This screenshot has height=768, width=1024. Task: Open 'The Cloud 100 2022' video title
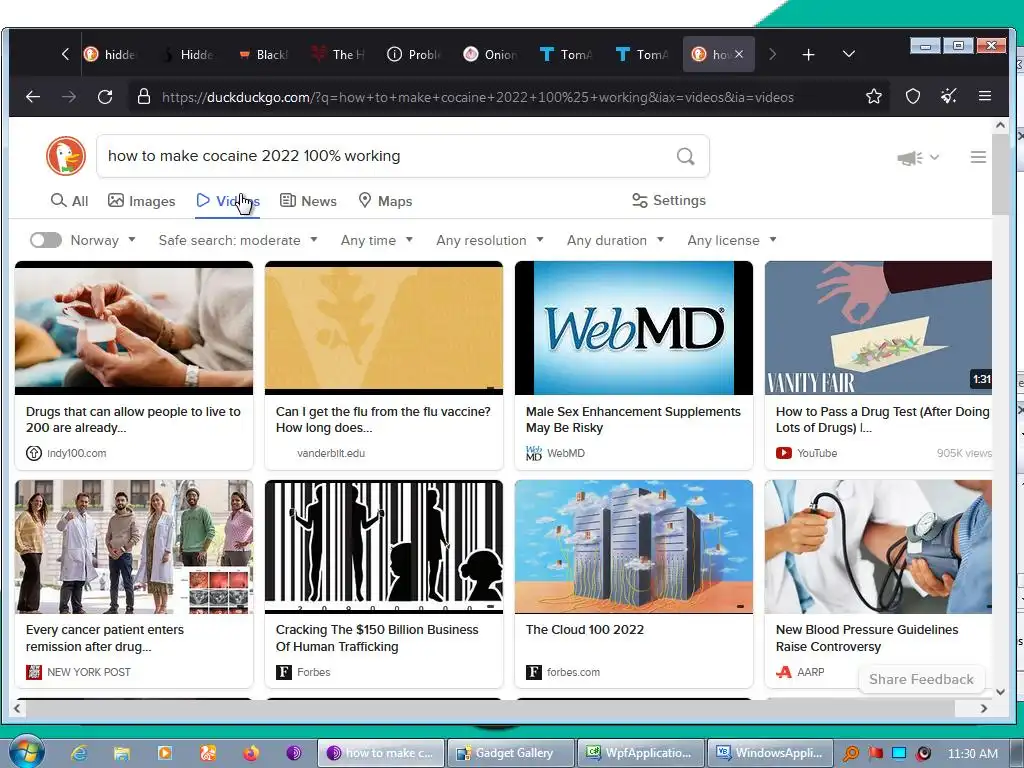tap(584, 630)
